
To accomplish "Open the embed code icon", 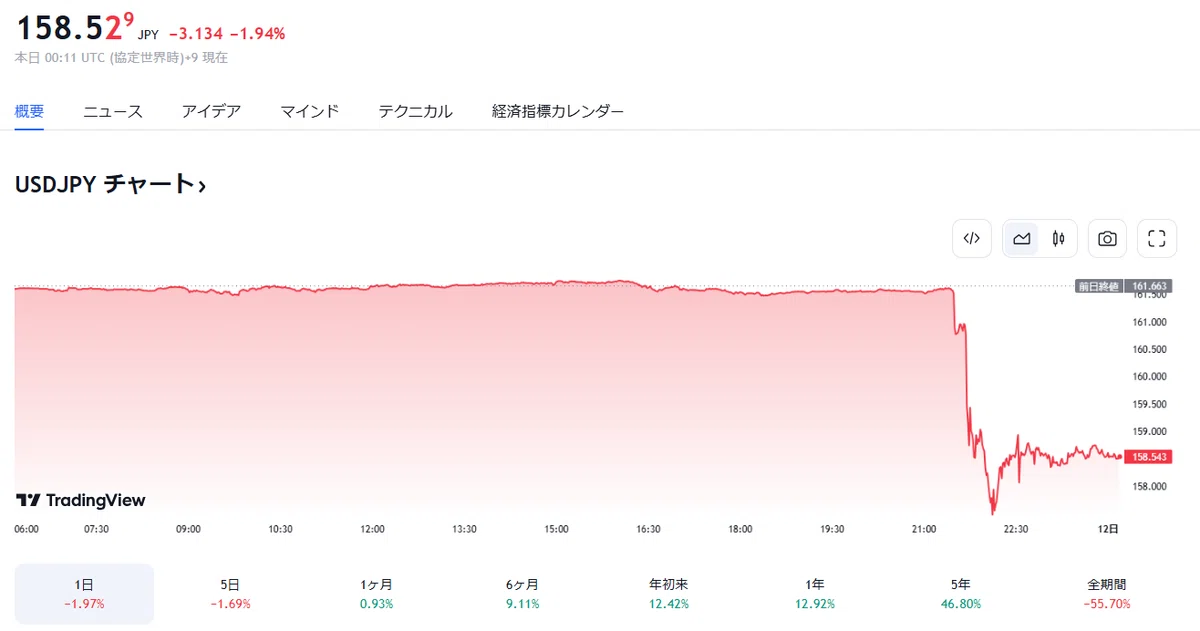I will pyautogui.click(x=971, y=238).
